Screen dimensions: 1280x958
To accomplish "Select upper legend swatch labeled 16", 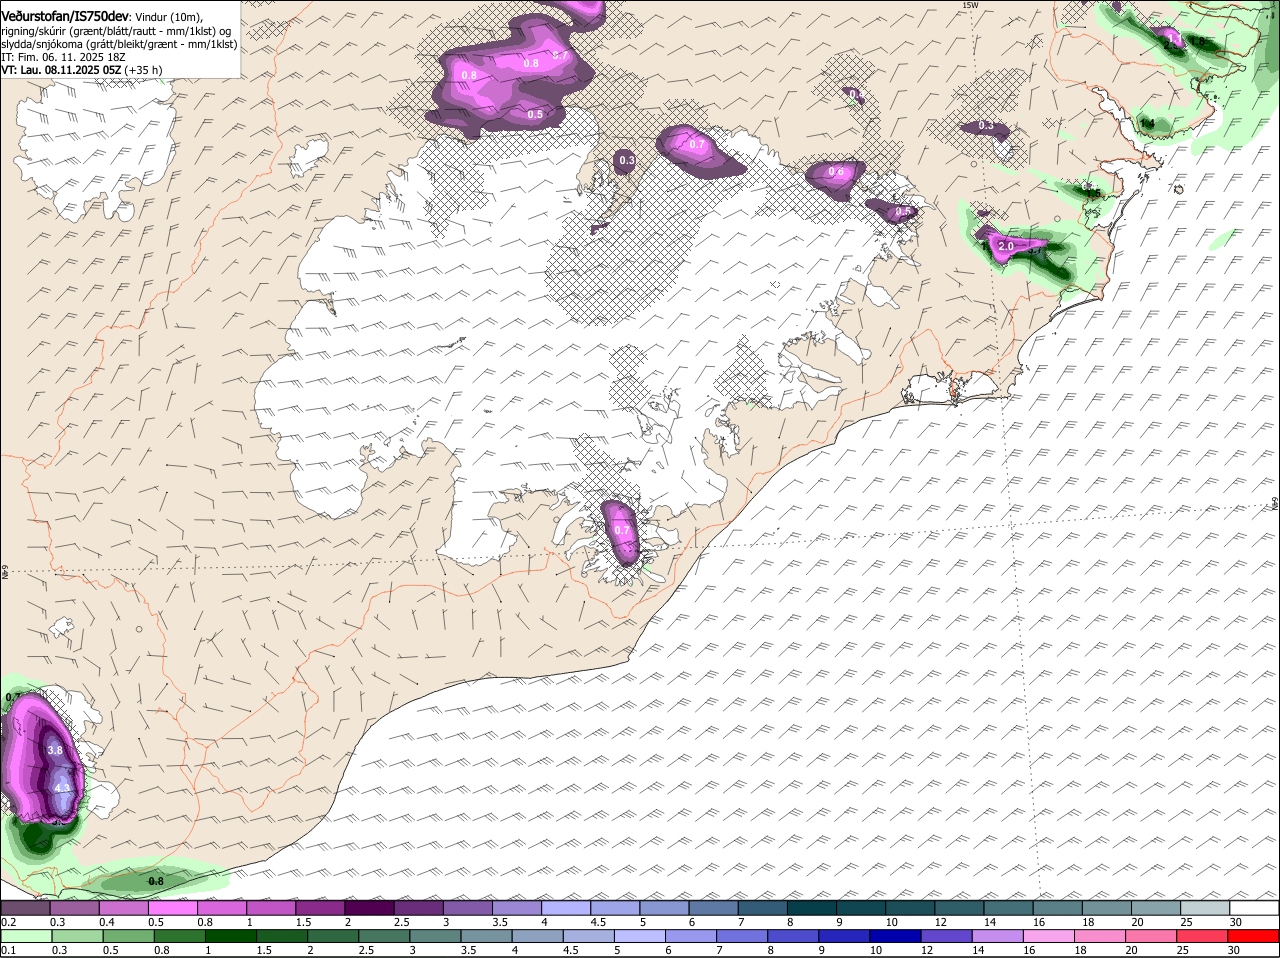I will 1059,908.
